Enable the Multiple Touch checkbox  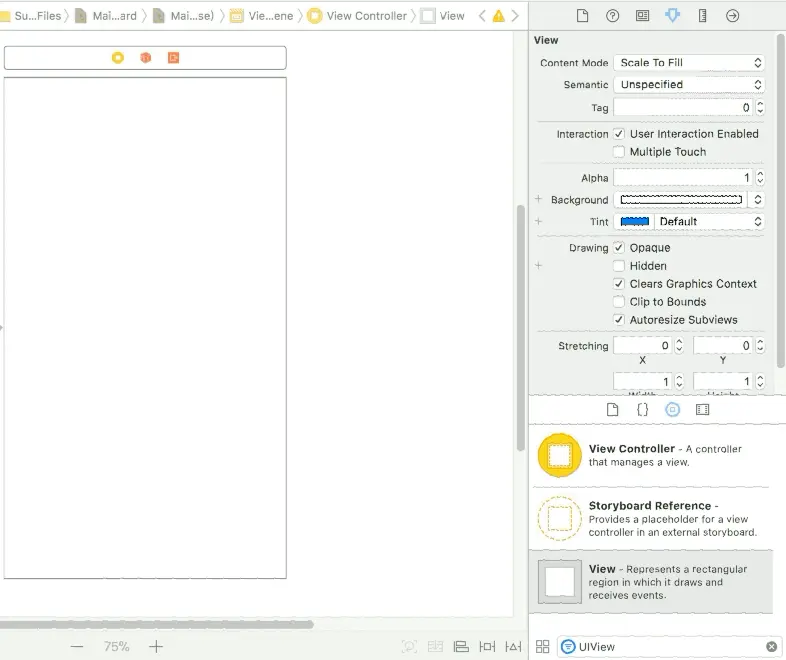coord(619,151)
